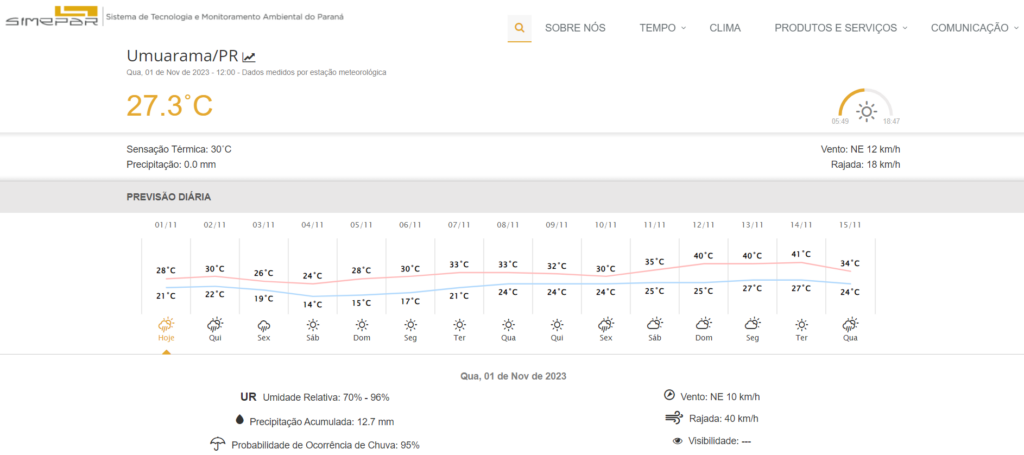Click the eye Visibilidade icon
This screenshot has width=1024, height=455.
[677, 441]
